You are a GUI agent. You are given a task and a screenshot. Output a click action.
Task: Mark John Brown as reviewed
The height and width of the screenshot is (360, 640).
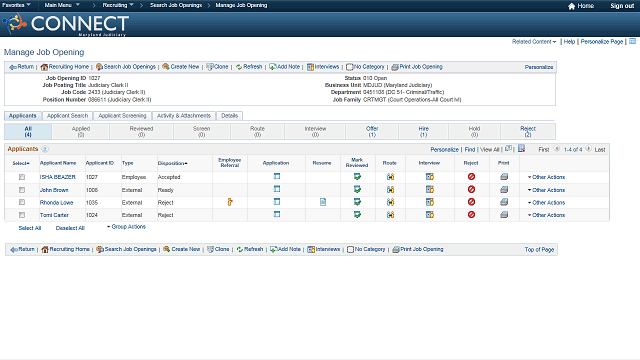pyautogui.click(x=357, y=189)
